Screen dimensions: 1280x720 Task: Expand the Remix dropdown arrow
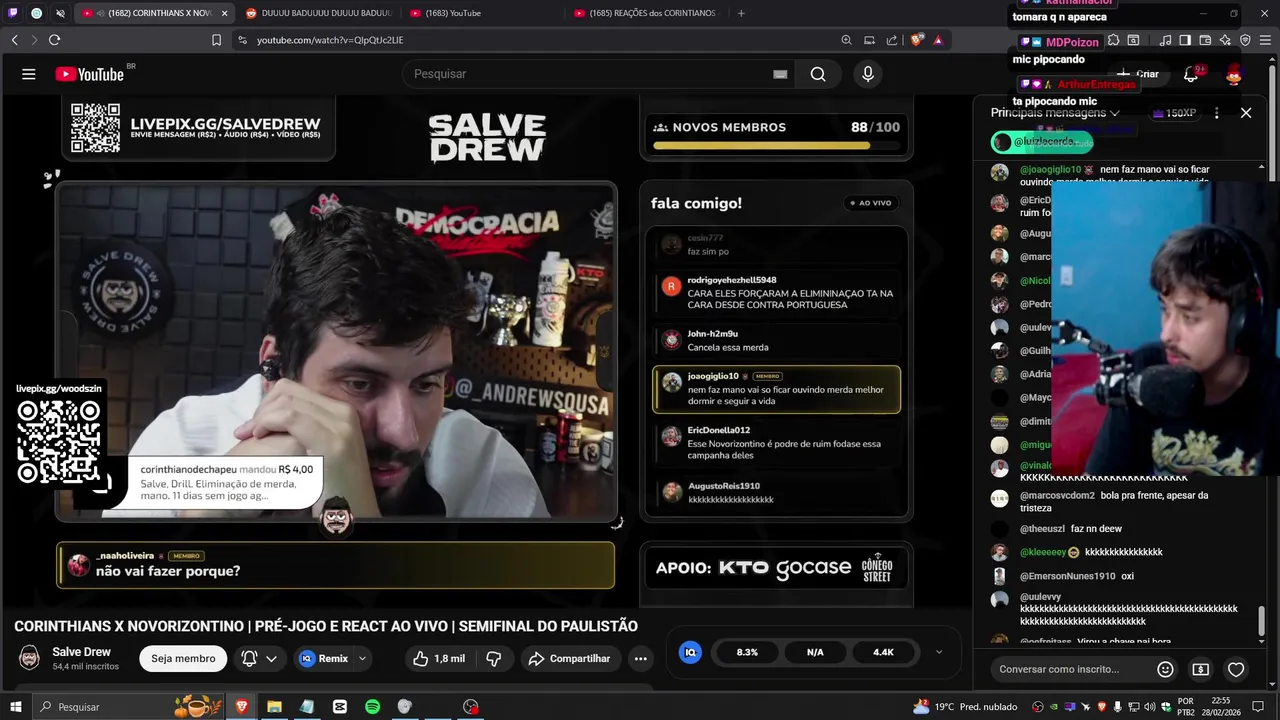click(362, 658)
